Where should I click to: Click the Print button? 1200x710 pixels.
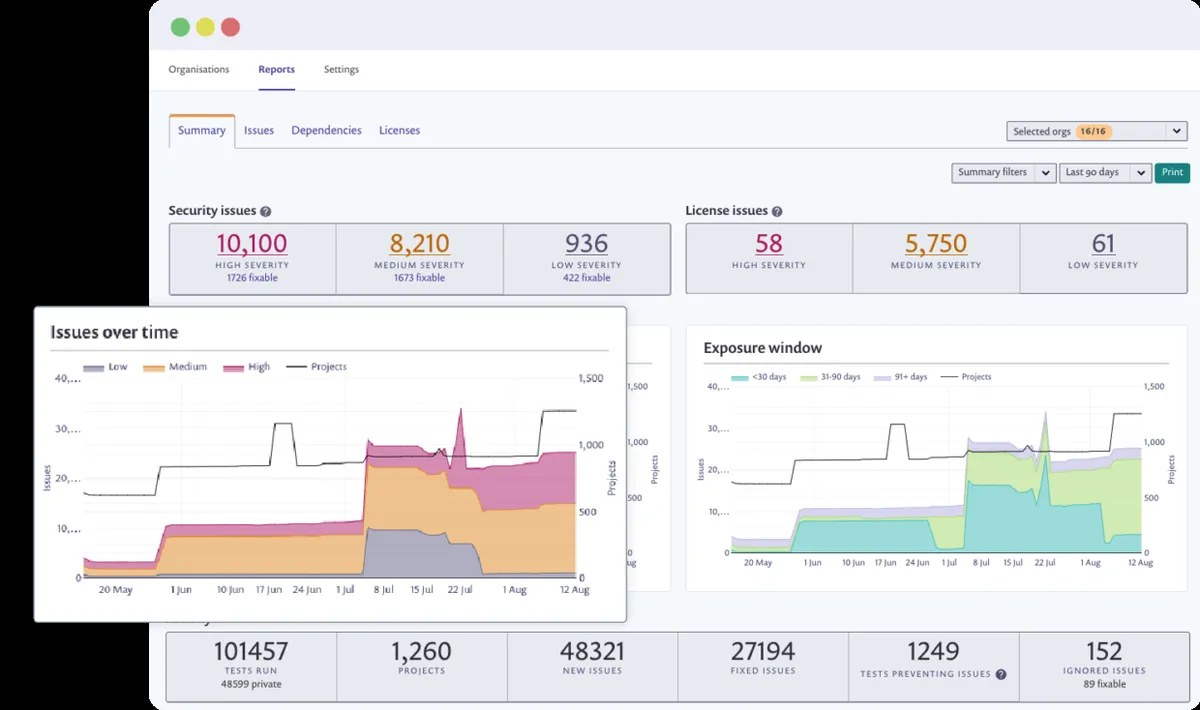[x=1172, y=173]
